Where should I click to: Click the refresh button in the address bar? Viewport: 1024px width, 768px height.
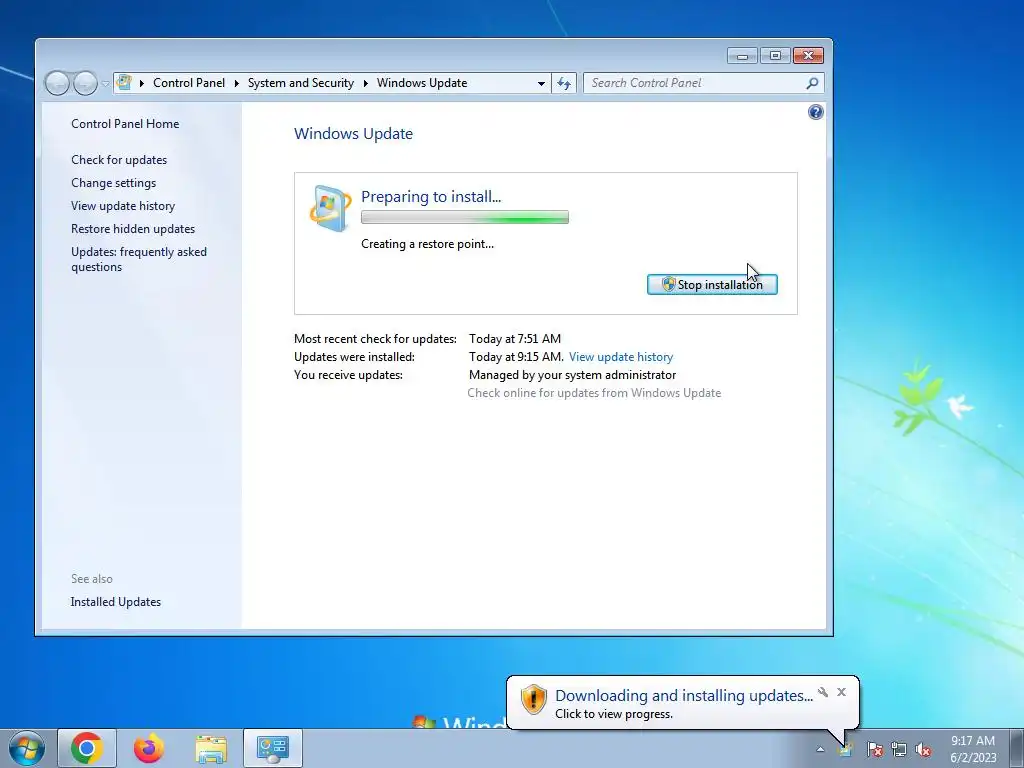pos(564,84)
